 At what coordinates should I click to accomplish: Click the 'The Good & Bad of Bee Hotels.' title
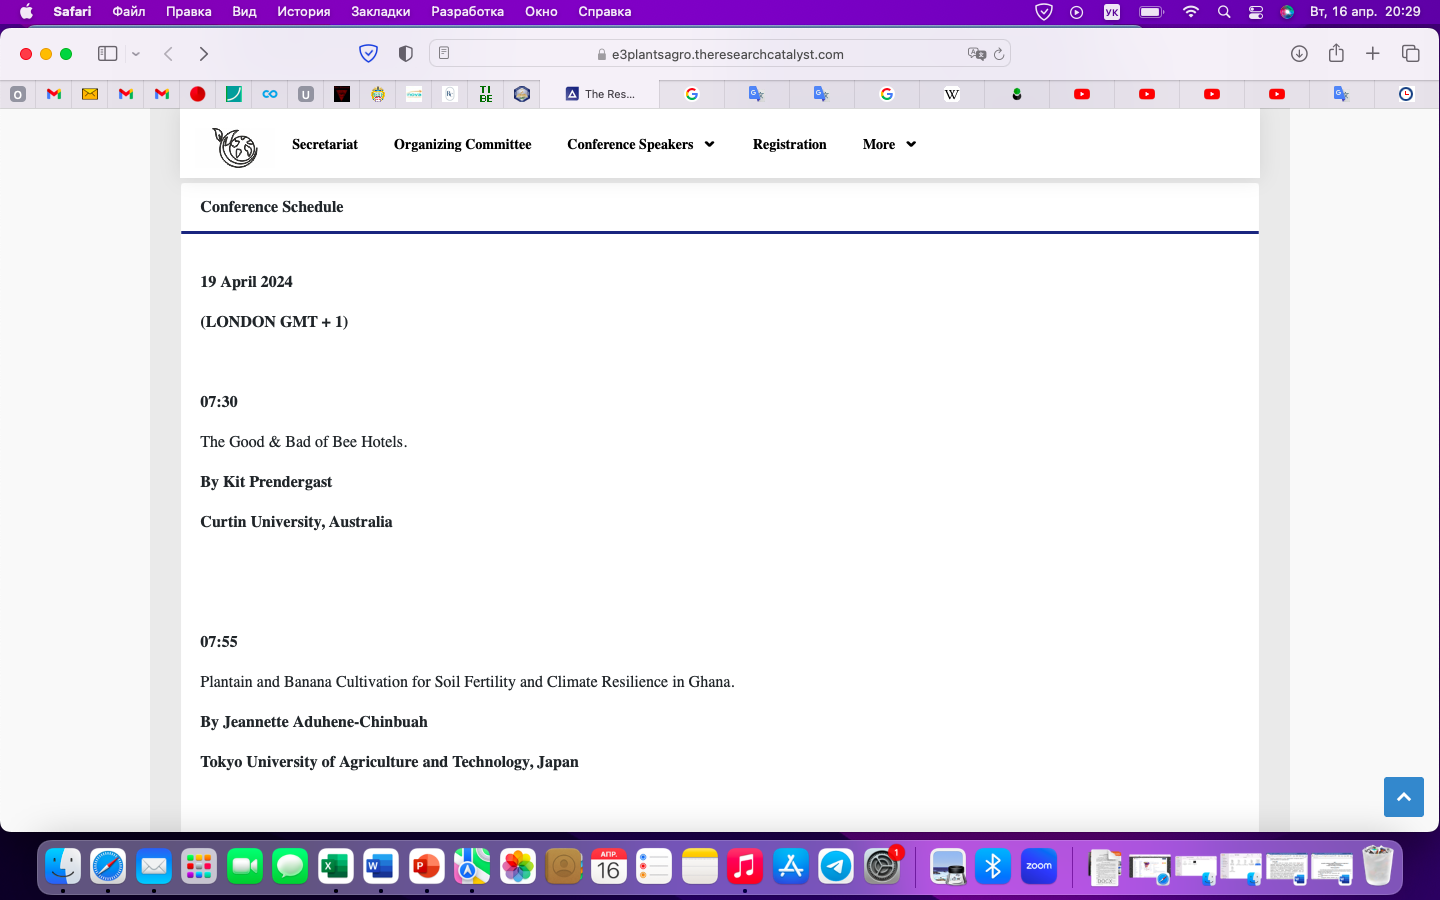click(x=304, y=442)
